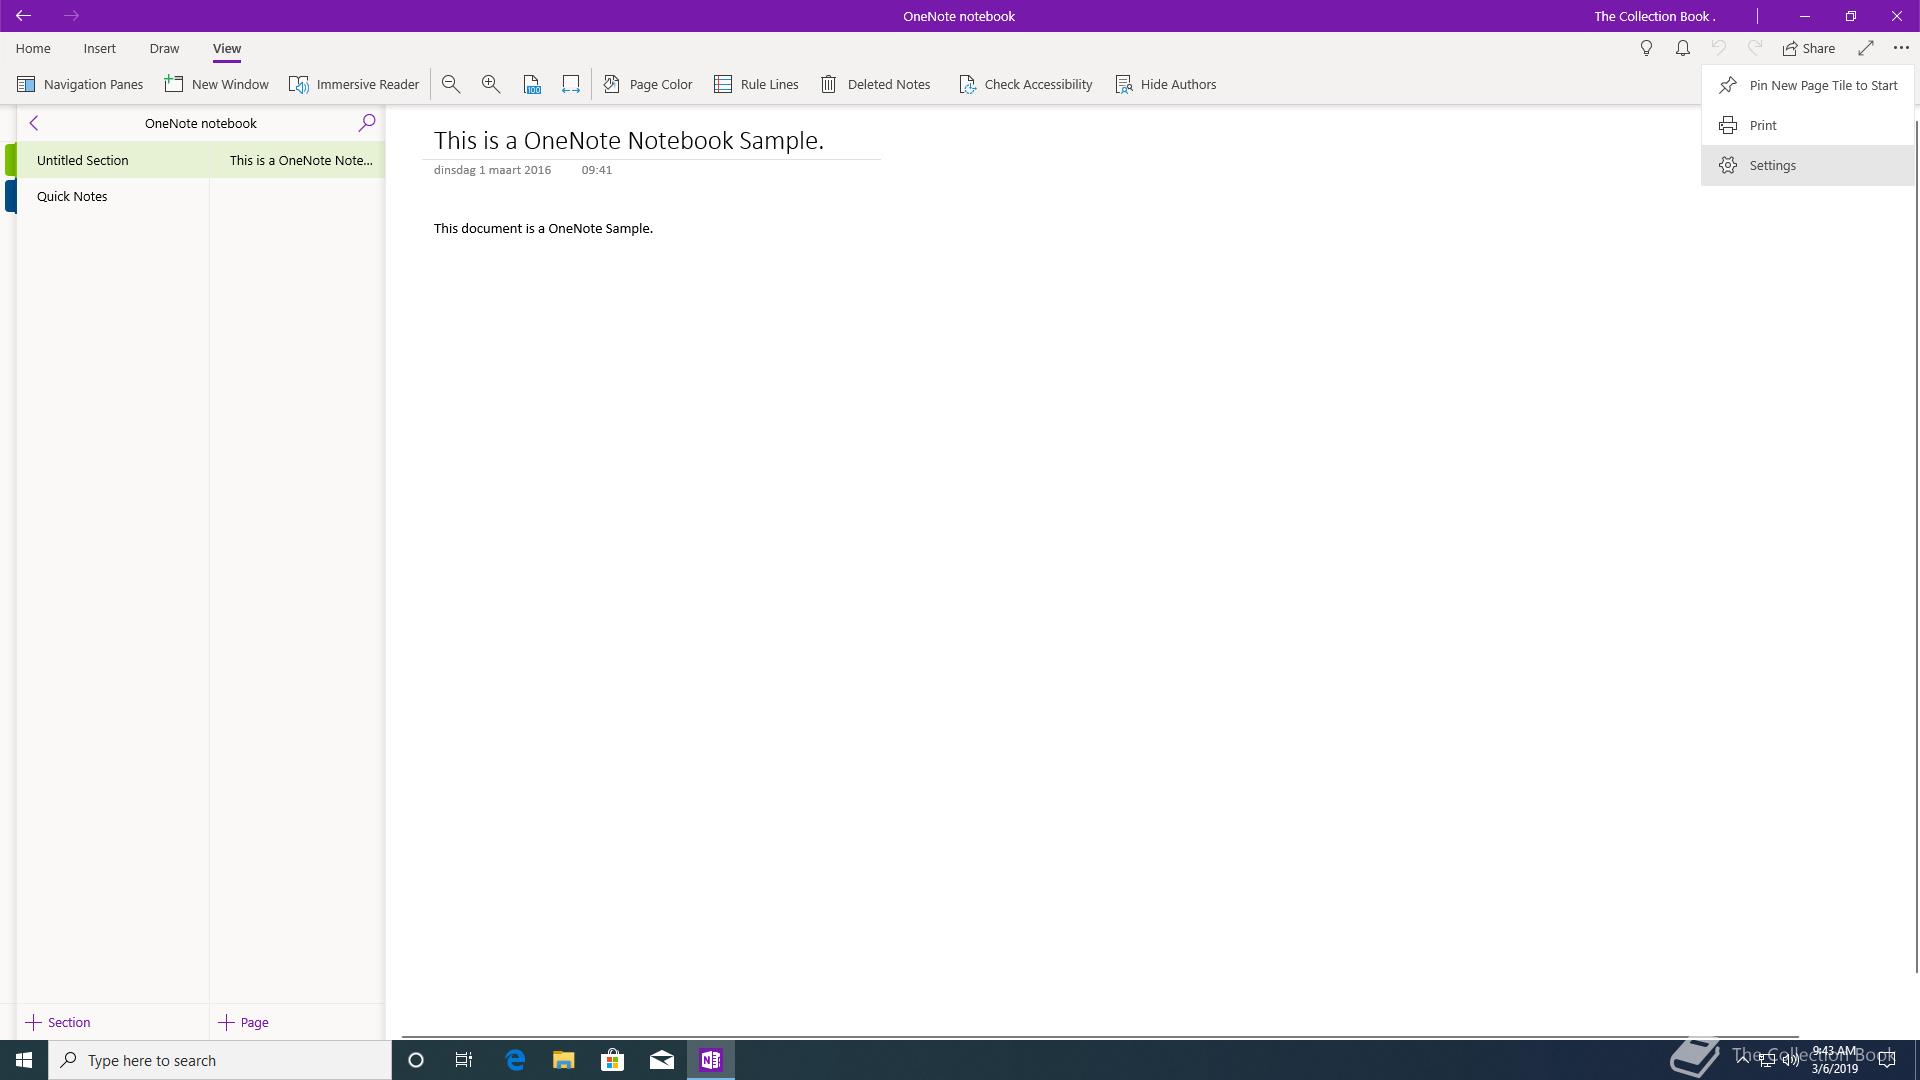
Task: Switch to the Insert tab
Action: coord(100,48)
